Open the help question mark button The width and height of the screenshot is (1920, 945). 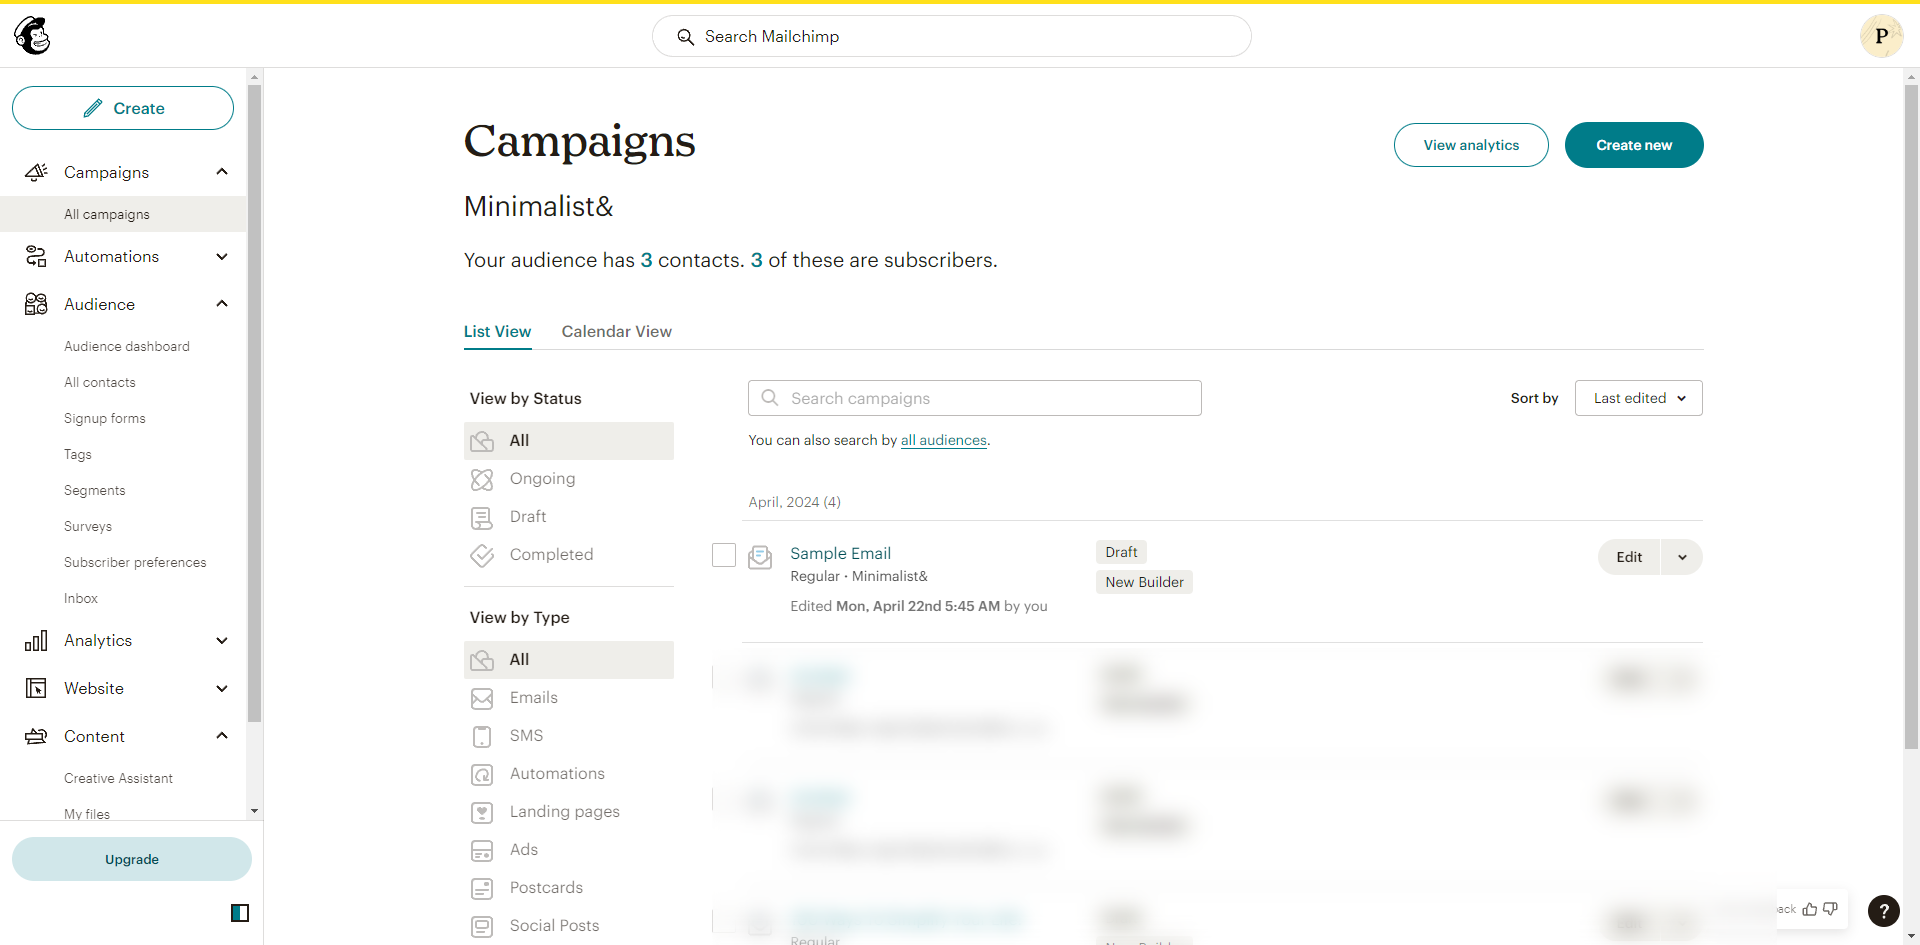tap(1883, 910)
